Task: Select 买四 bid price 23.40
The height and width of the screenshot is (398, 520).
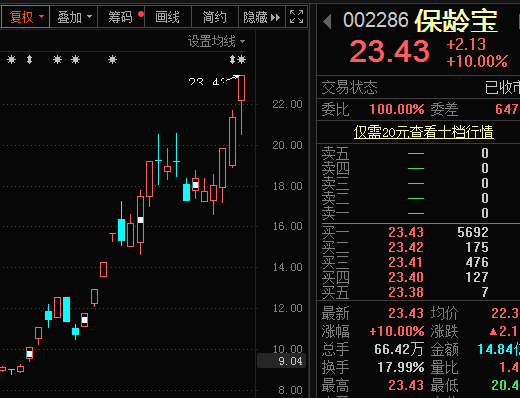Action: coord(406,277)
